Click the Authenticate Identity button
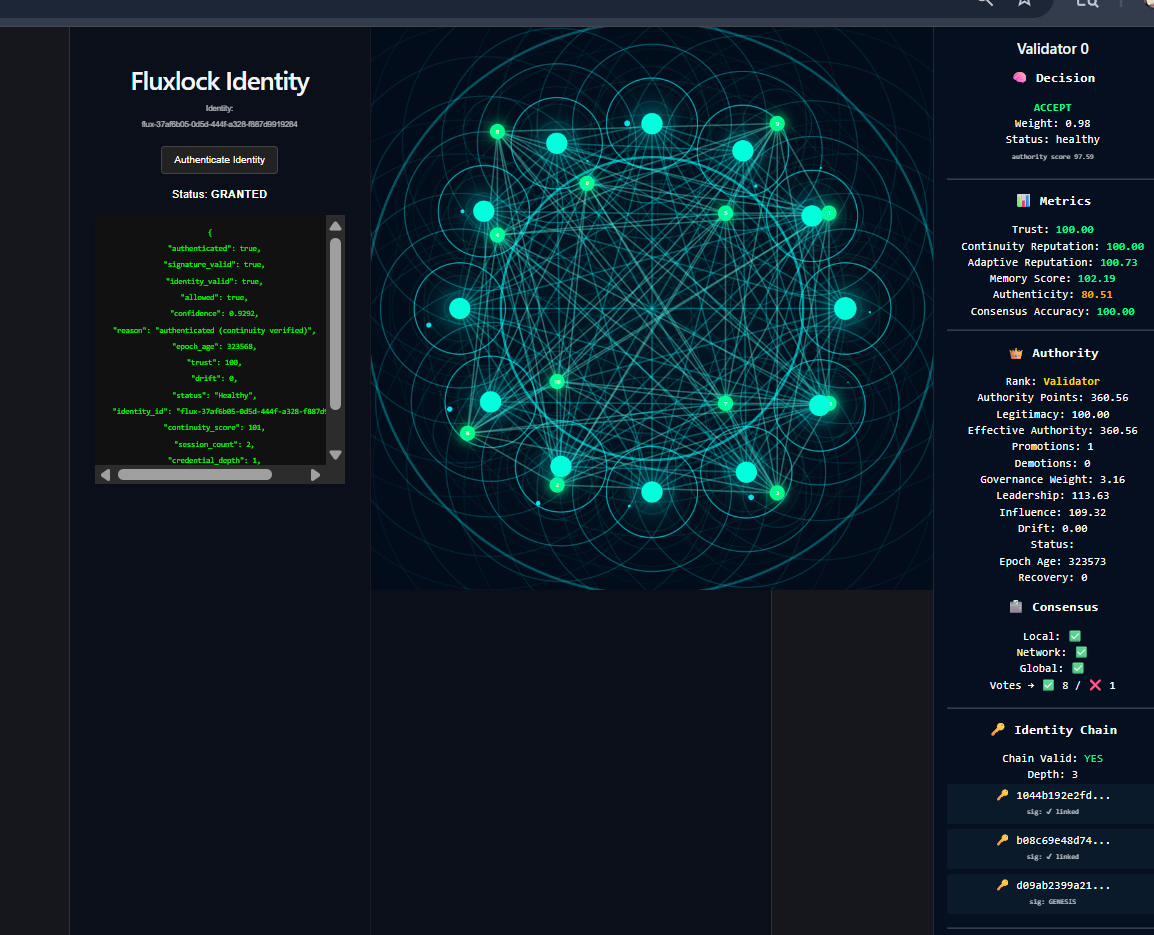1154x935 pixels. tap(219, 160)
